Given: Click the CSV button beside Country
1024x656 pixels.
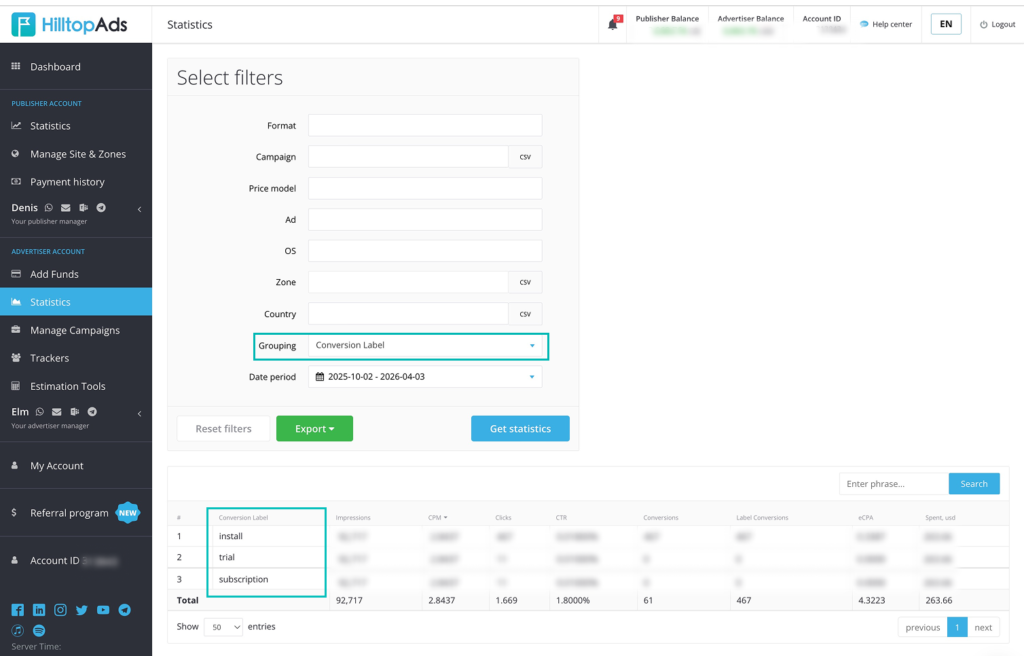Looking at the screenshot, I should (x=525, y=314).
